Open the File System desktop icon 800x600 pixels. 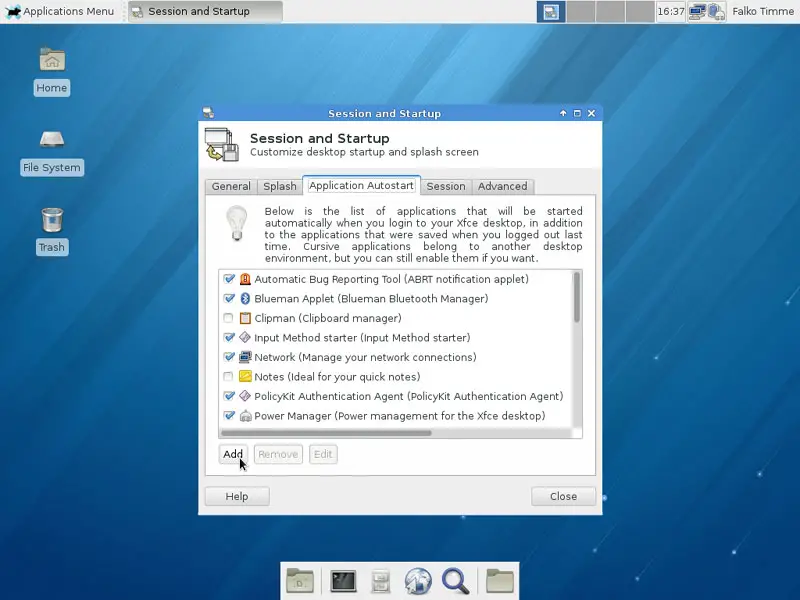point(52,139)
